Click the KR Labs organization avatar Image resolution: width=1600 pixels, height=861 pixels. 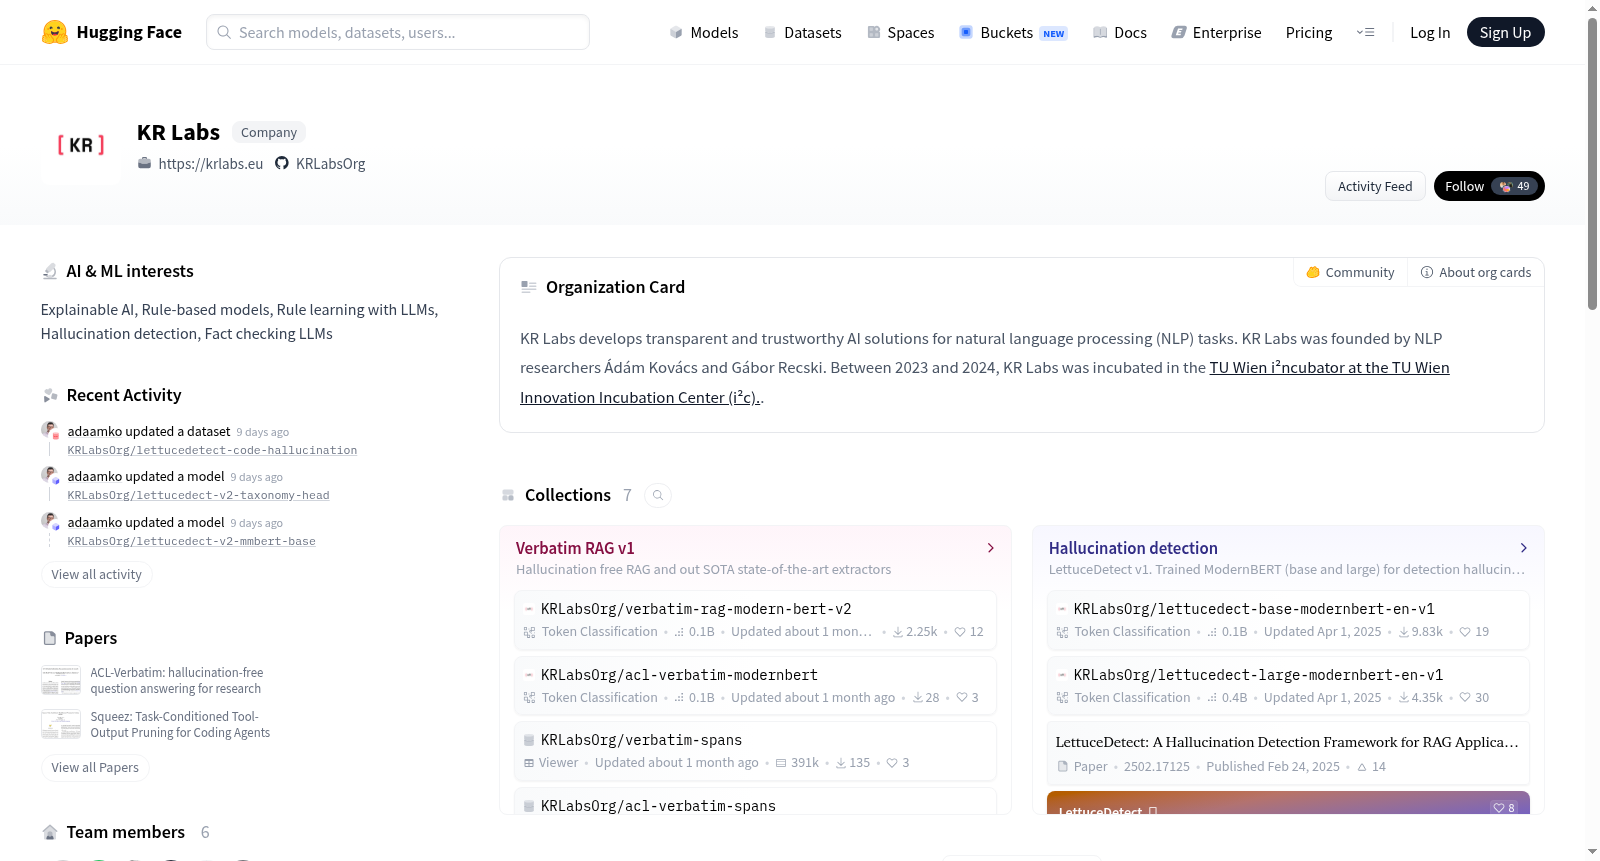[81, 146]
